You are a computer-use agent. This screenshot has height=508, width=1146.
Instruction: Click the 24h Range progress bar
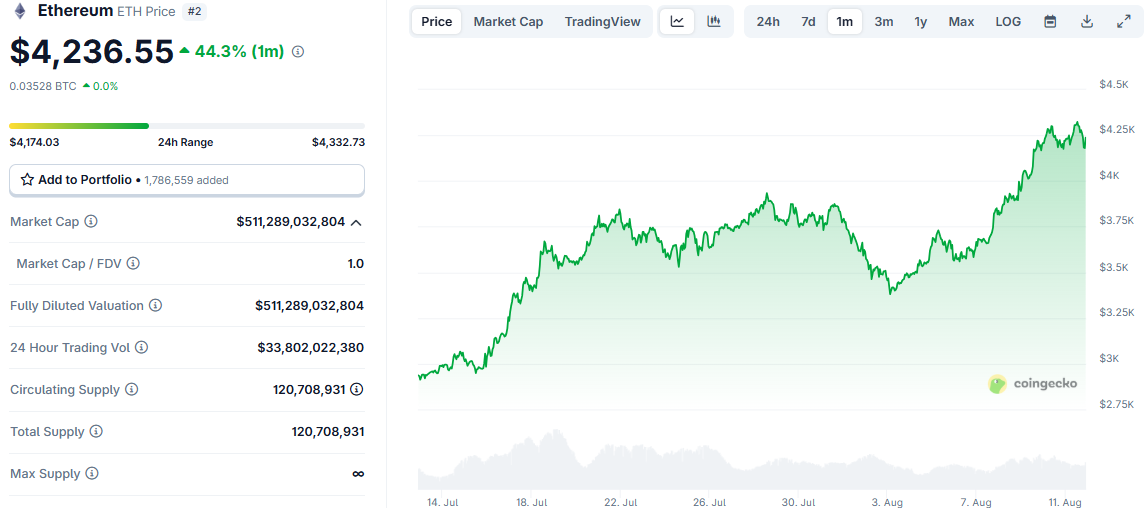pyautogui.click(x=187, y=126)
